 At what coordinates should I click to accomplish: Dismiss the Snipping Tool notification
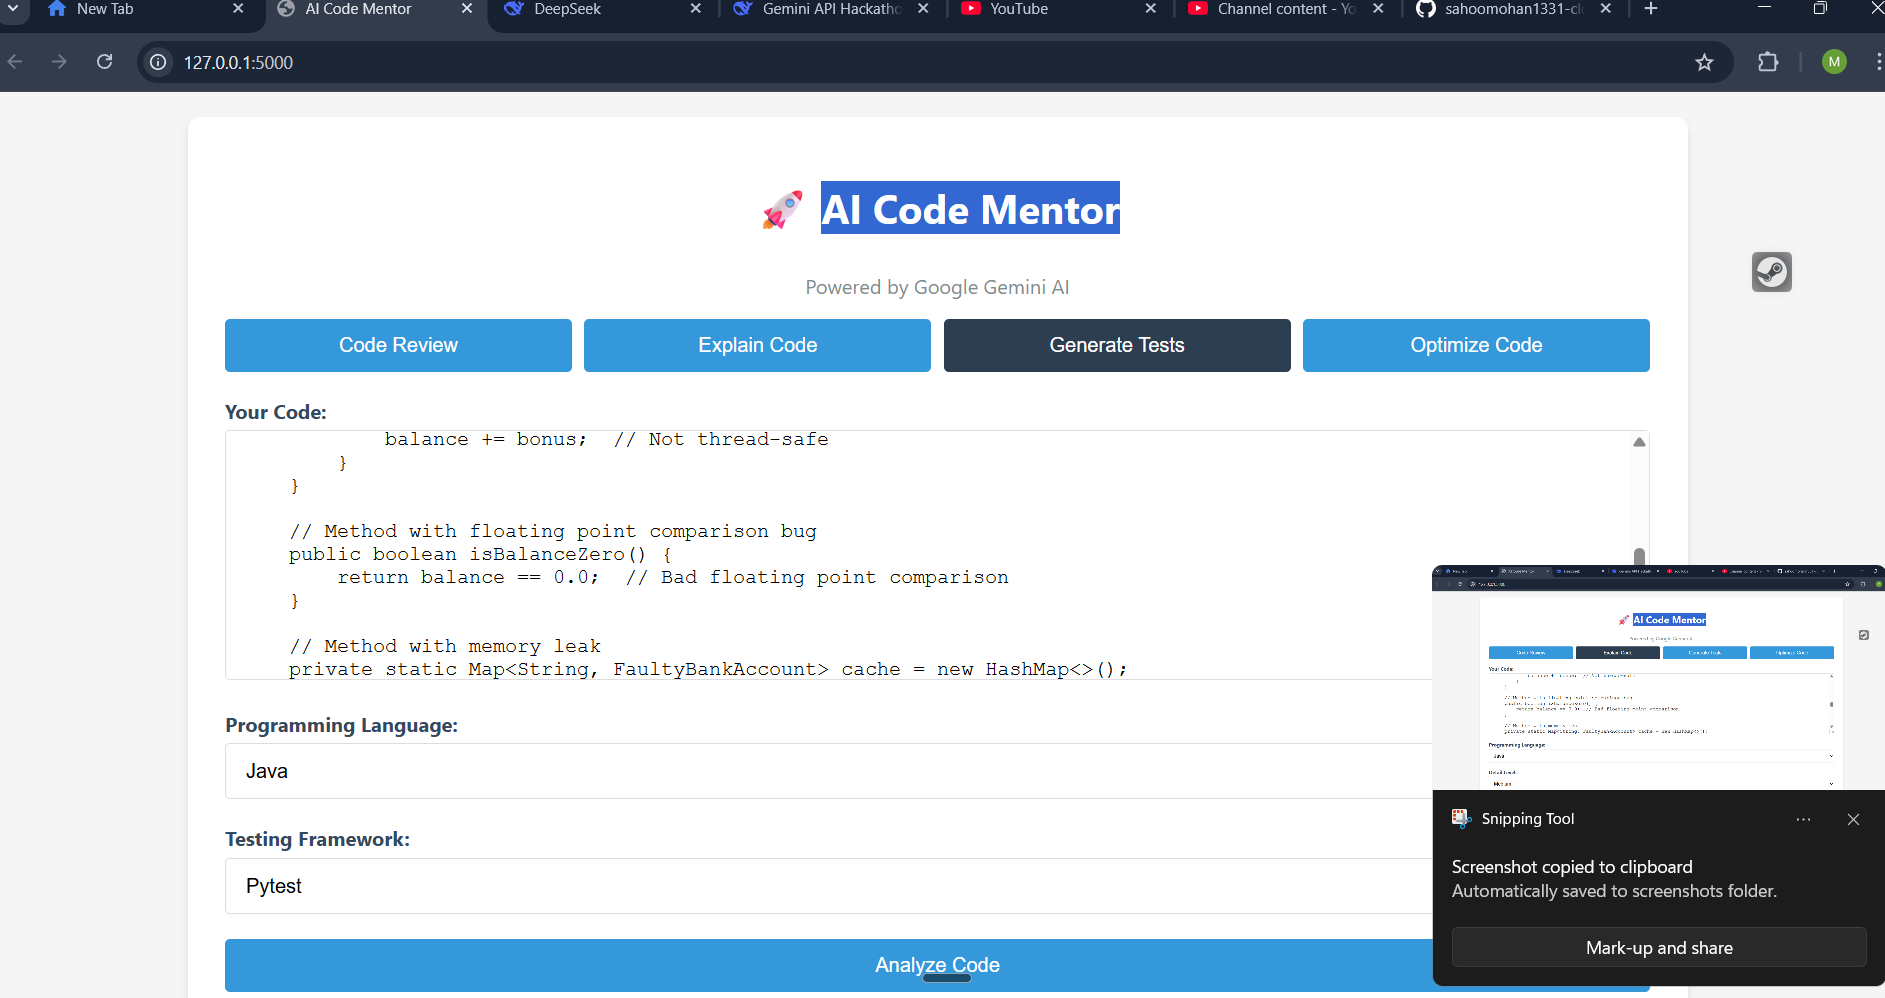[x=1853, y=819]
